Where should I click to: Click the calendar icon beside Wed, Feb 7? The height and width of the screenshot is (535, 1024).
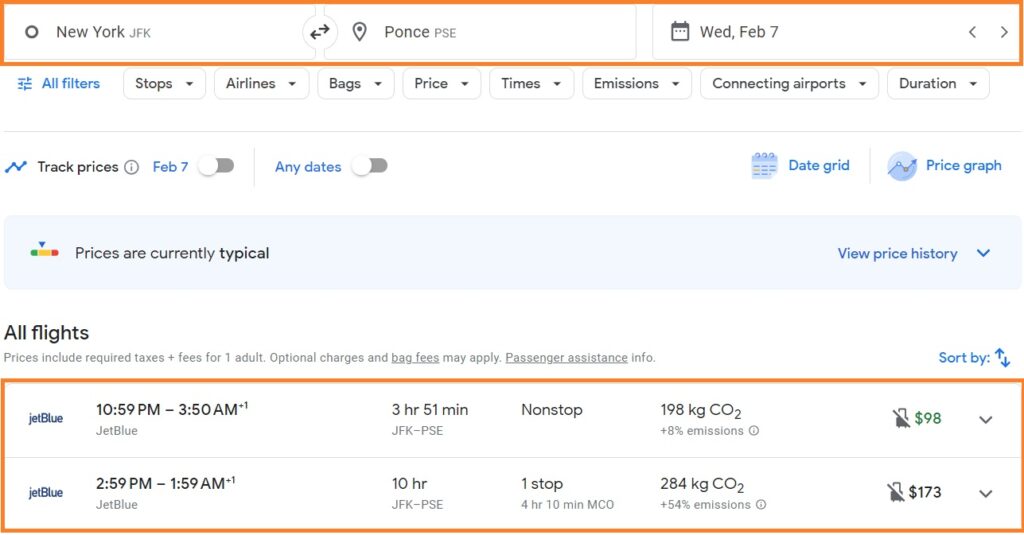coord(680,31)
